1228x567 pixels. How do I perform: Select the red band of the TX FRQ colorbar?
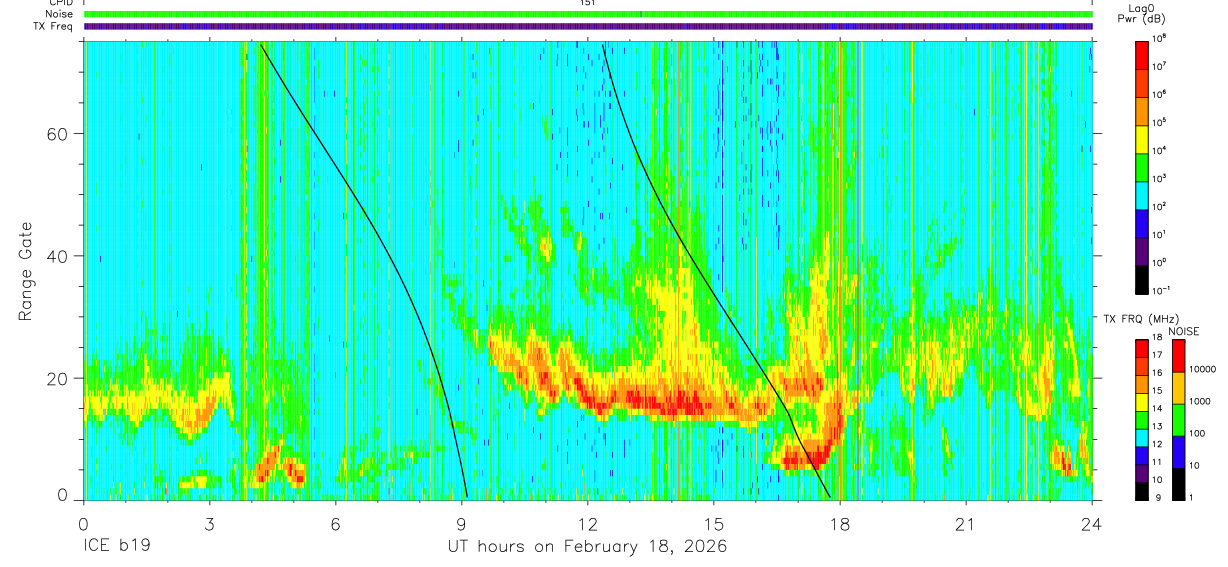tap(1142, 346)
